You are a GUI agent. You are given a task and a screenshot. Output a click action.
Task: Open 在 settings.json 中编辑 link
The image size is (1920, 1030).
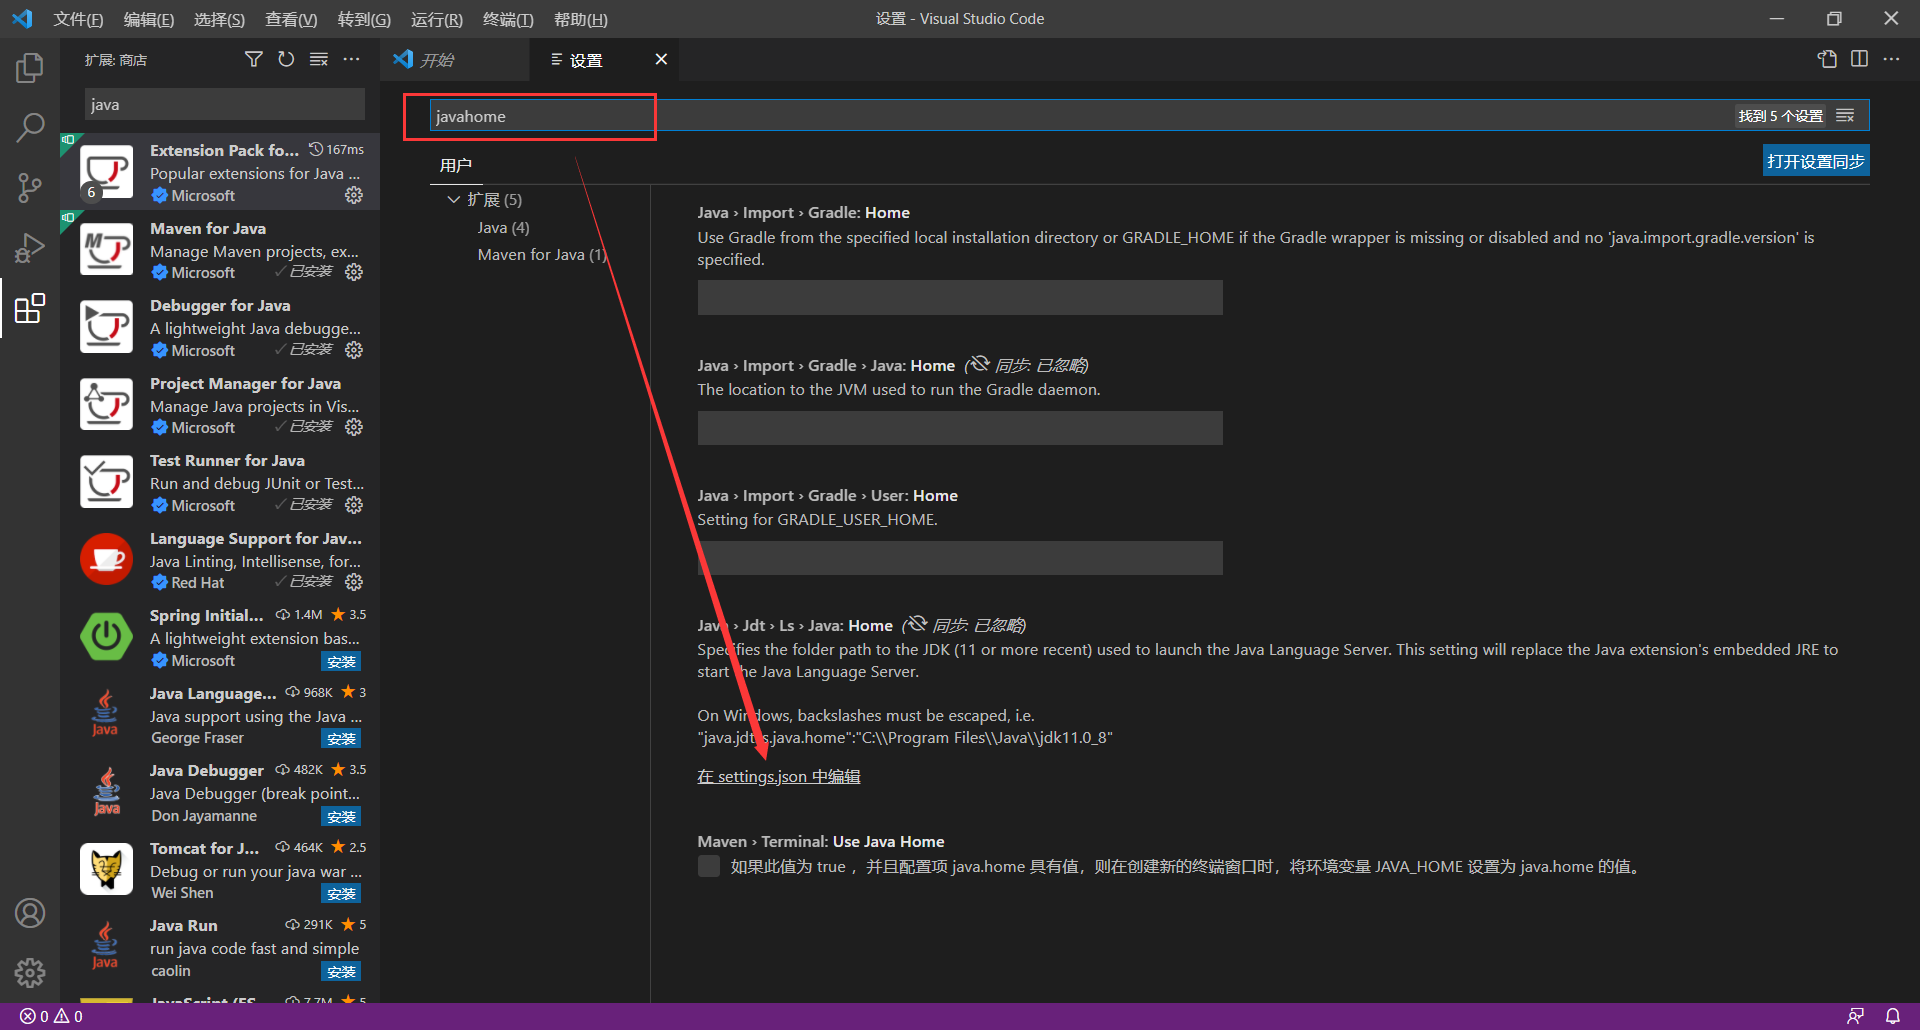pos(778,777)
